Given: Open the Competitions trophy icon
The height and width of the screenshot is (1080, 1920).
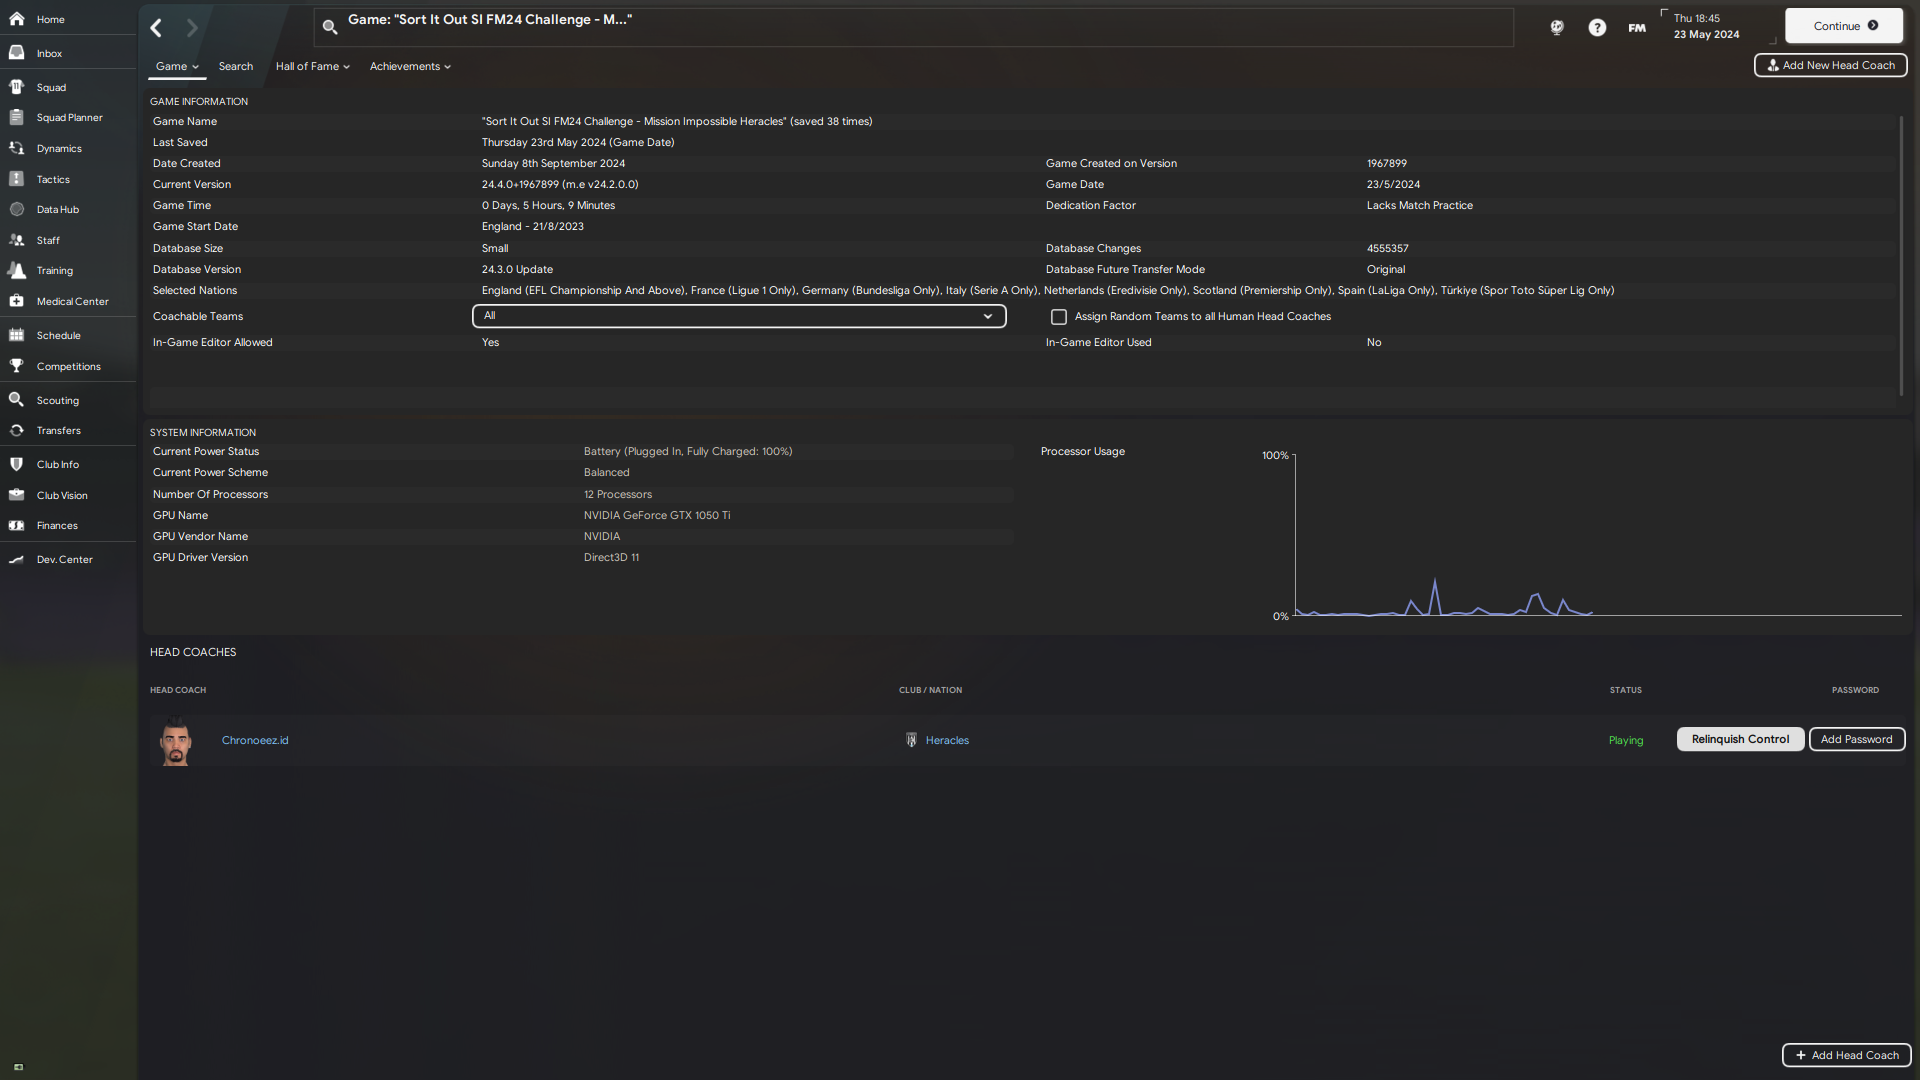Looking at the screenshot, I should pyautogui.click(x=17, y=366).
